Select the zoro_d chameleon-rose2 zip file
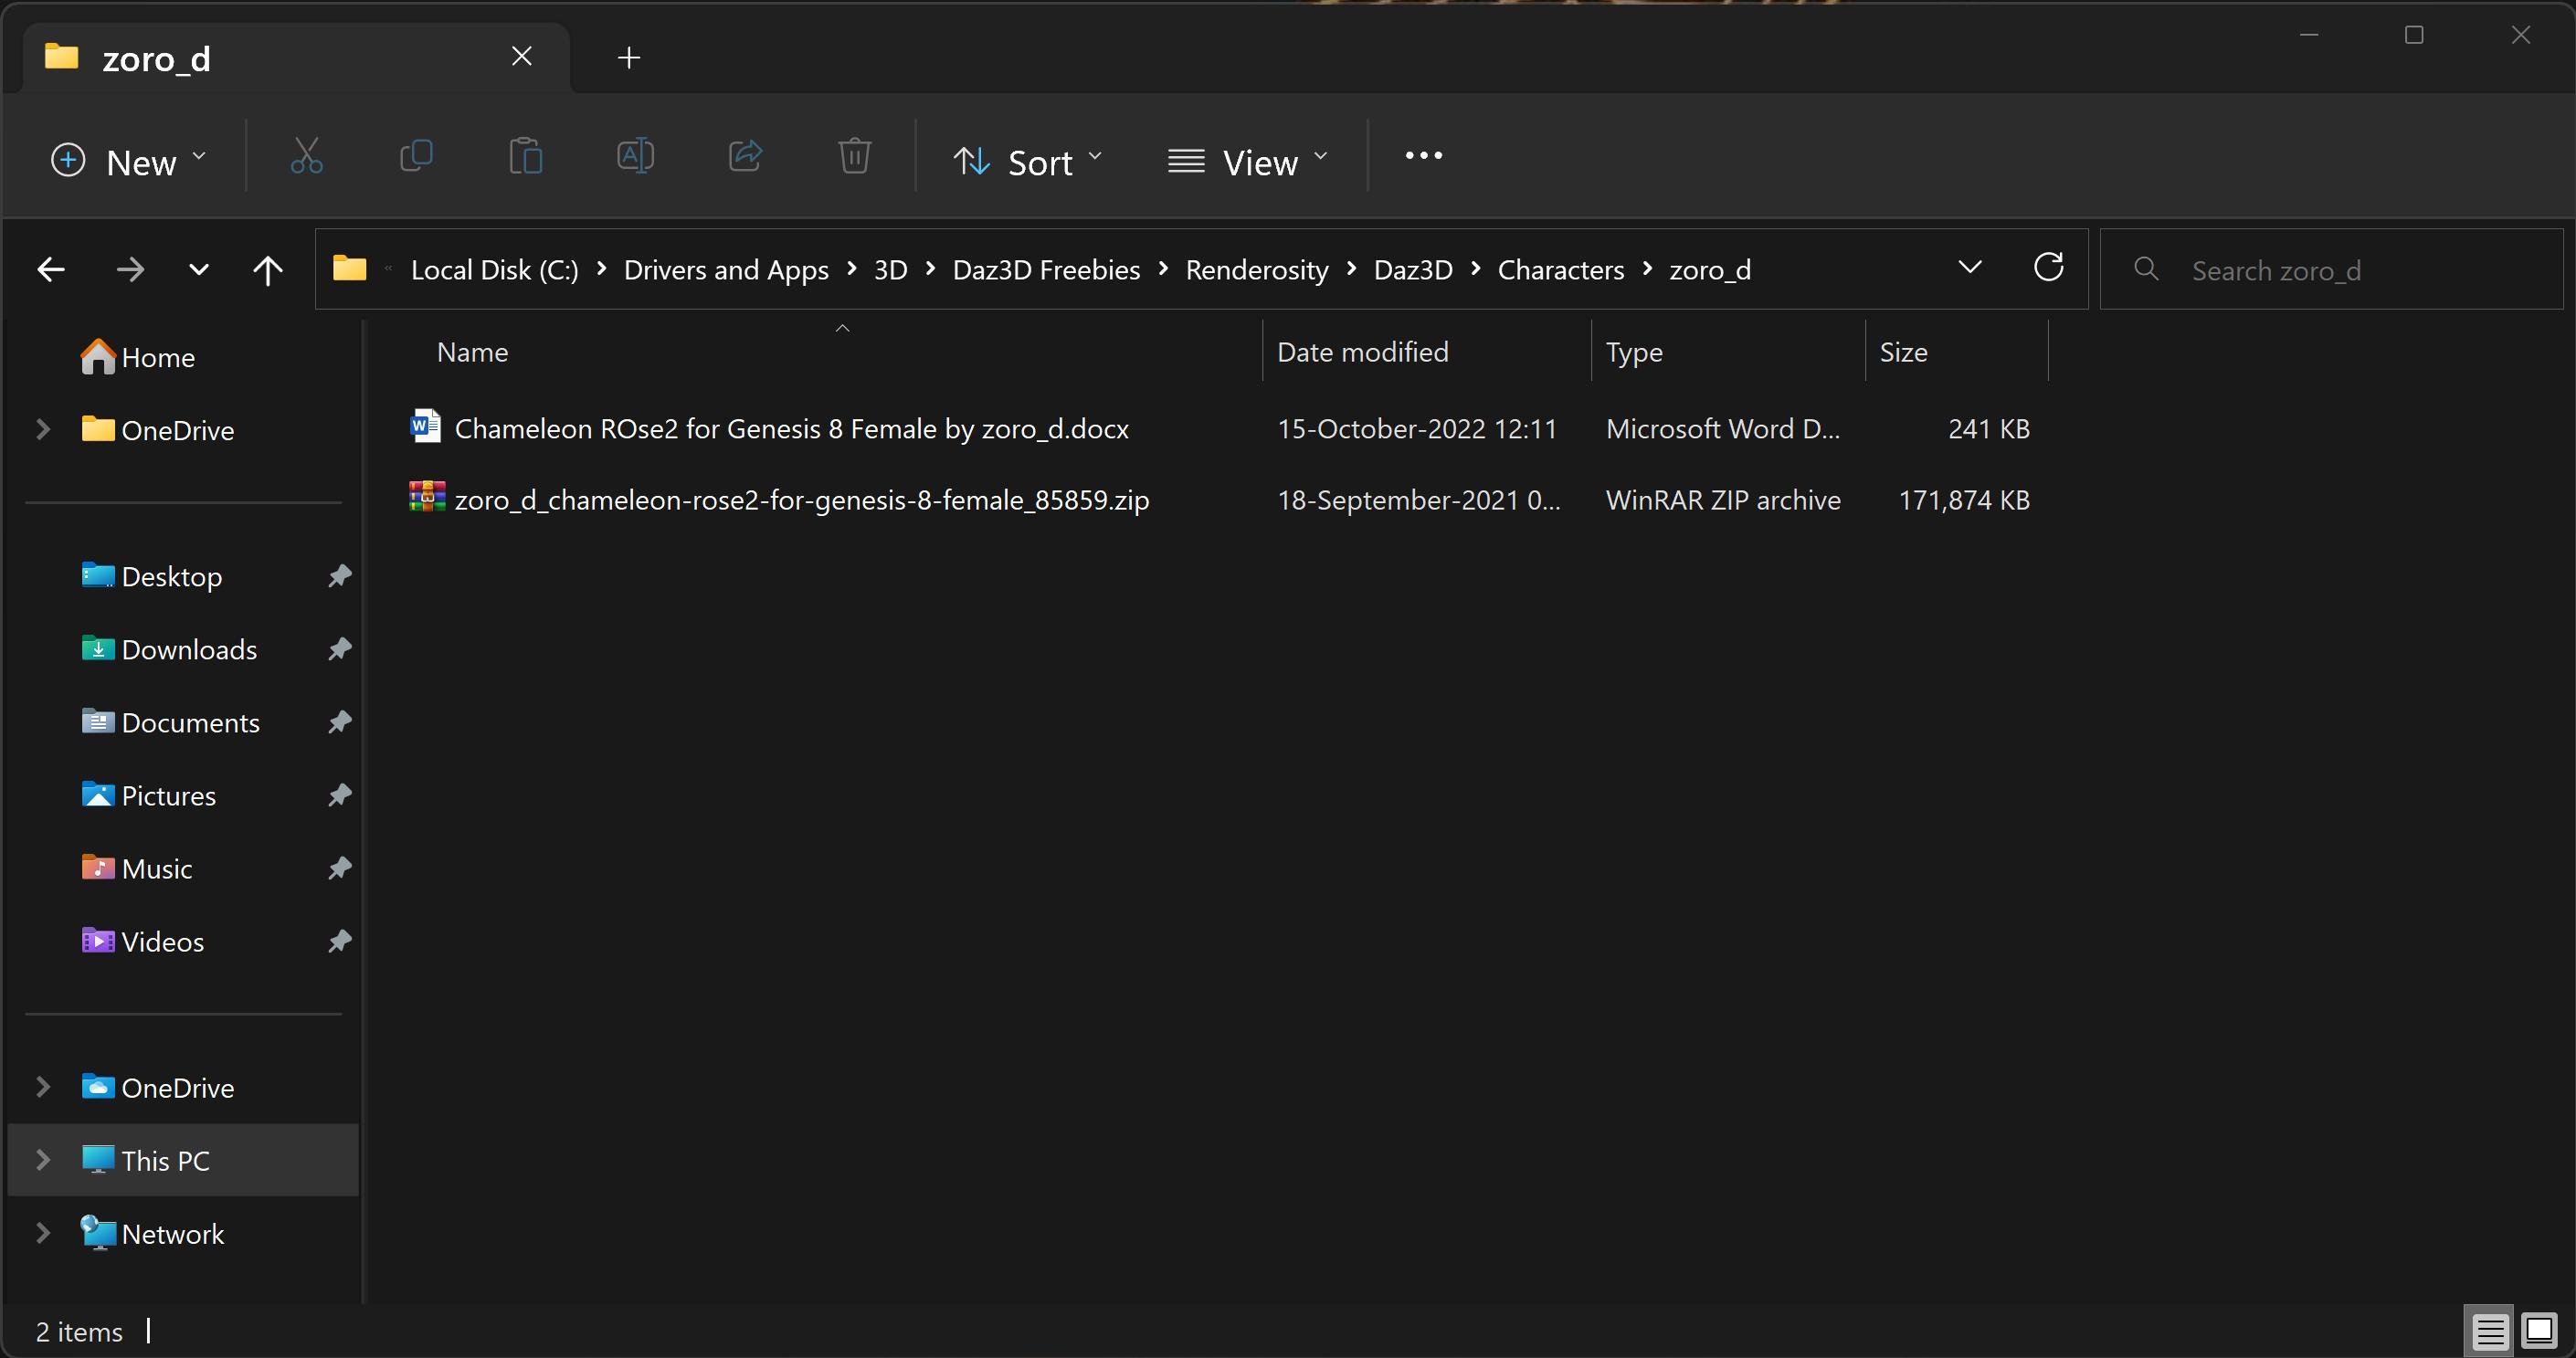 click(x=801, y=499)
